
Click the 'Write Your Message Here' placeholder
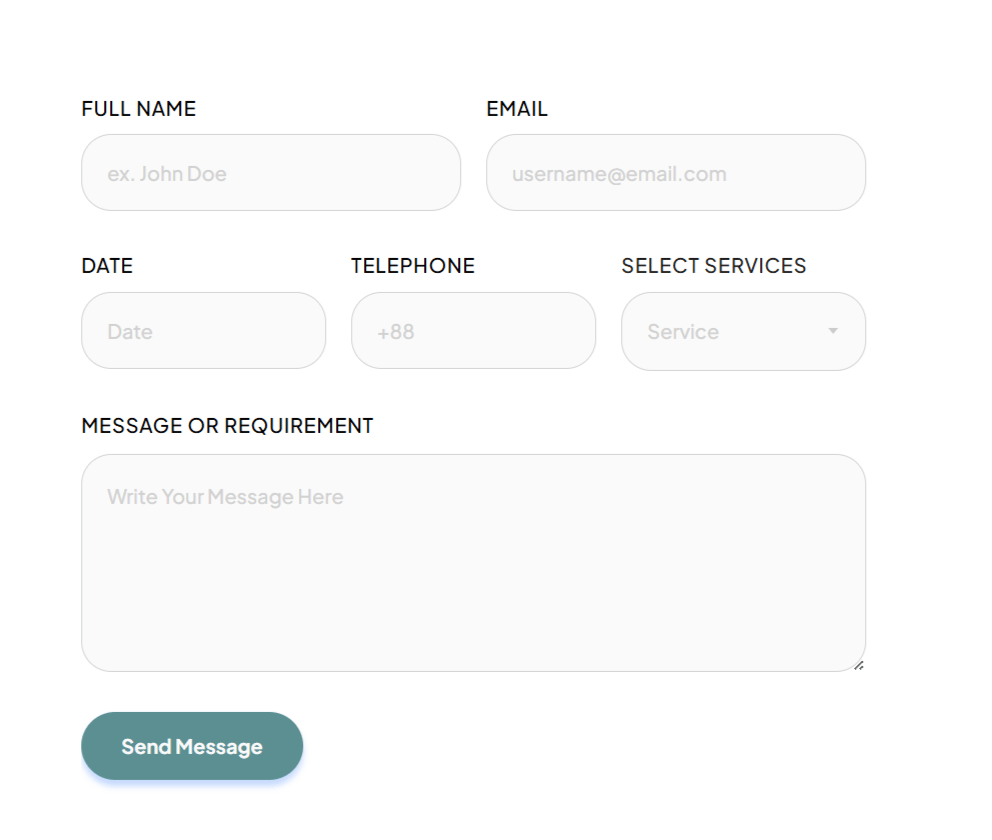pos(225,497)
